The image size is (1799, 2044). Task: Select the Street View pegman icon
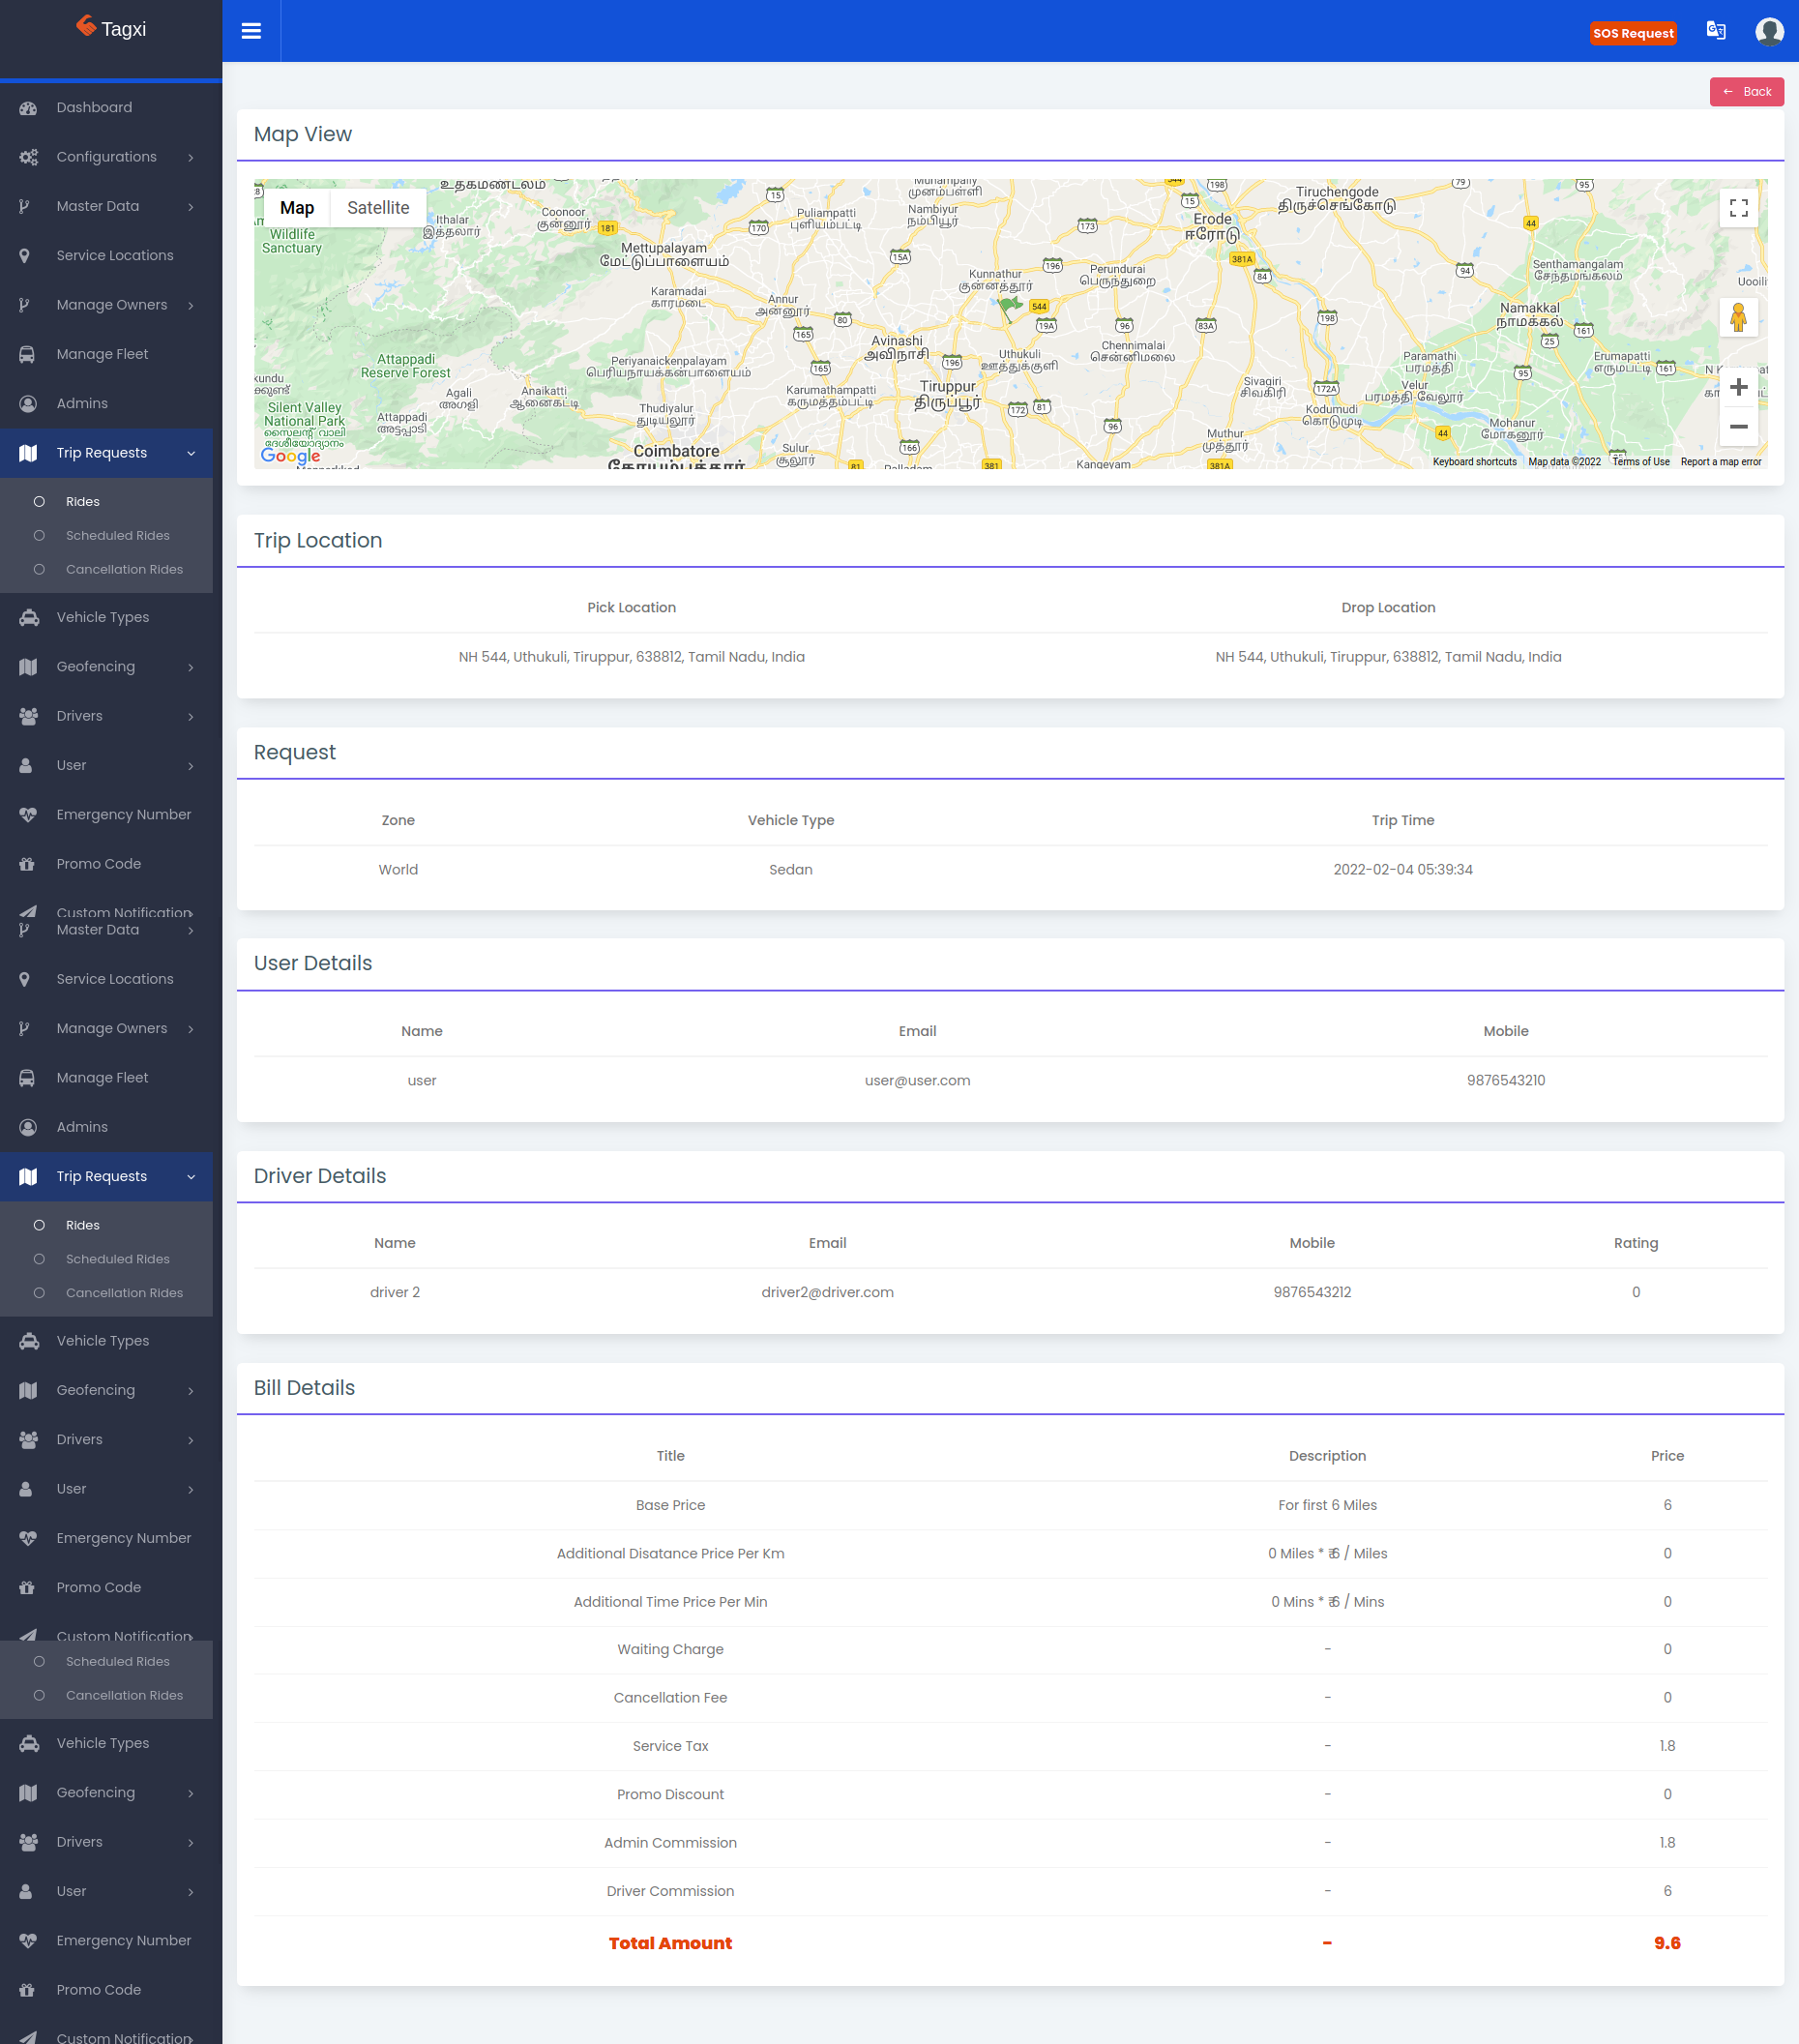point(1738,318)
